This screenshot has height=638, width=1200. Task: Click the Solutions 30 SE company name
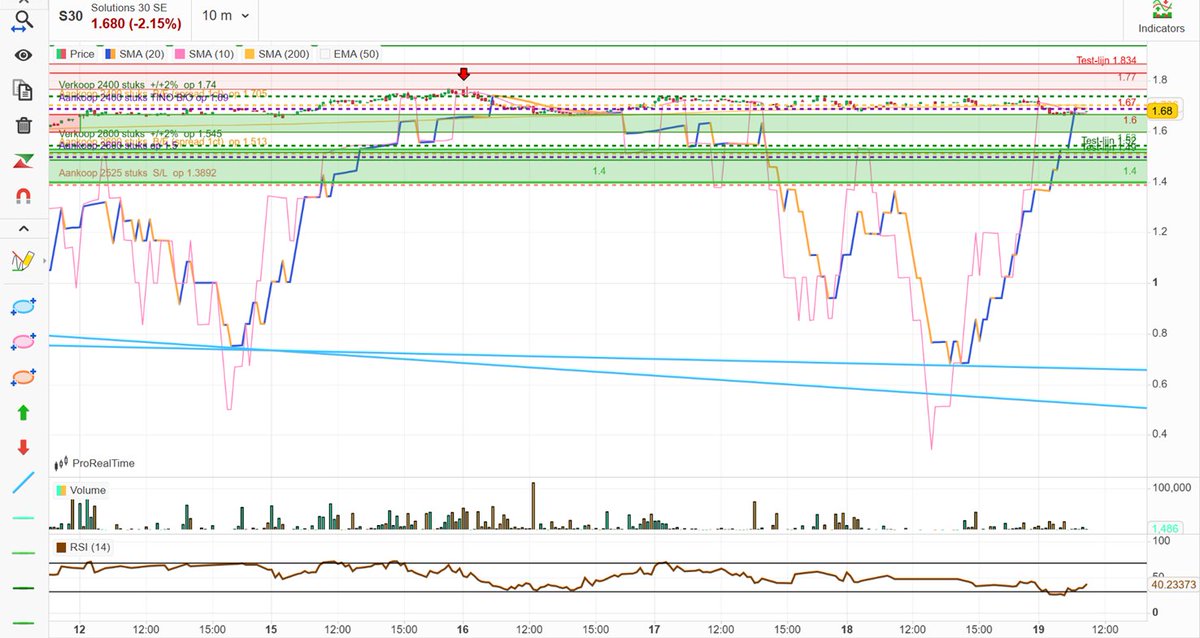131,8
